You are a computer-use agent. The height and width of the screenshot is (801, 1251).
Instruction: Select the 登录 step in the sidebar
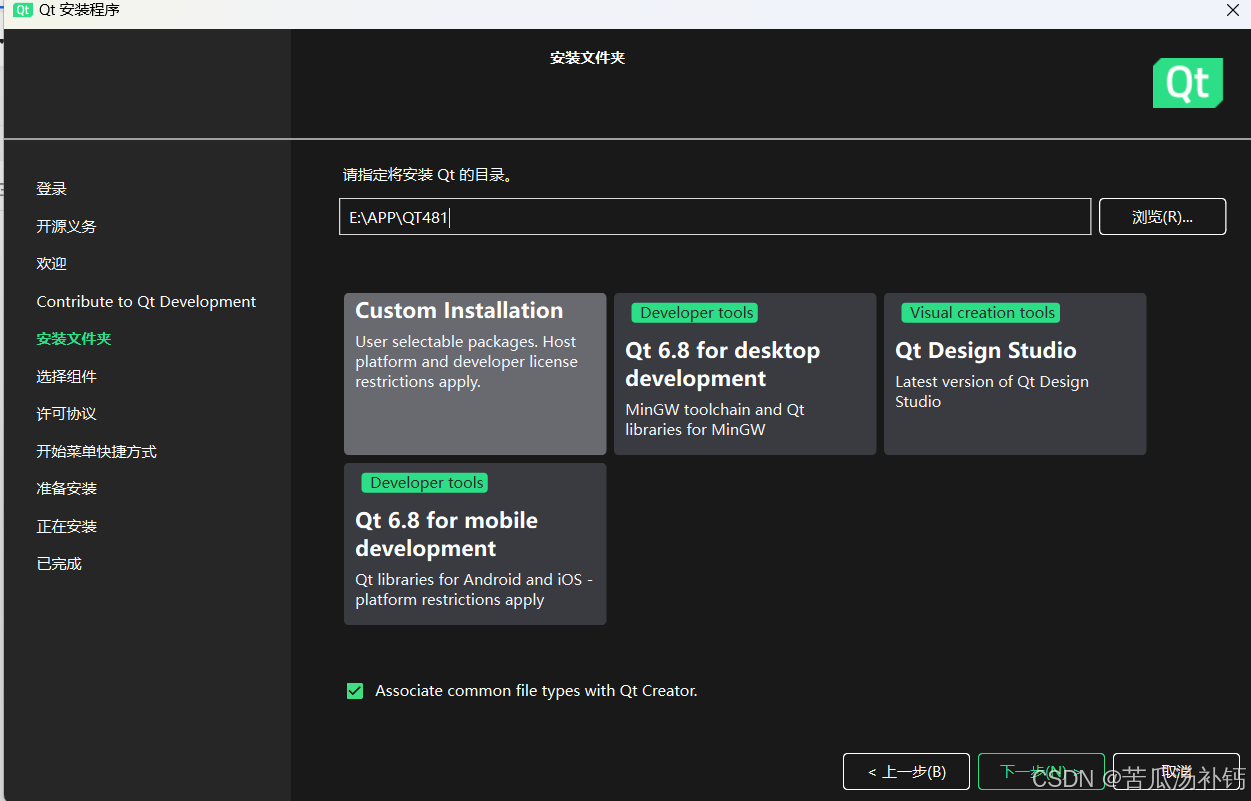point(52,189)
